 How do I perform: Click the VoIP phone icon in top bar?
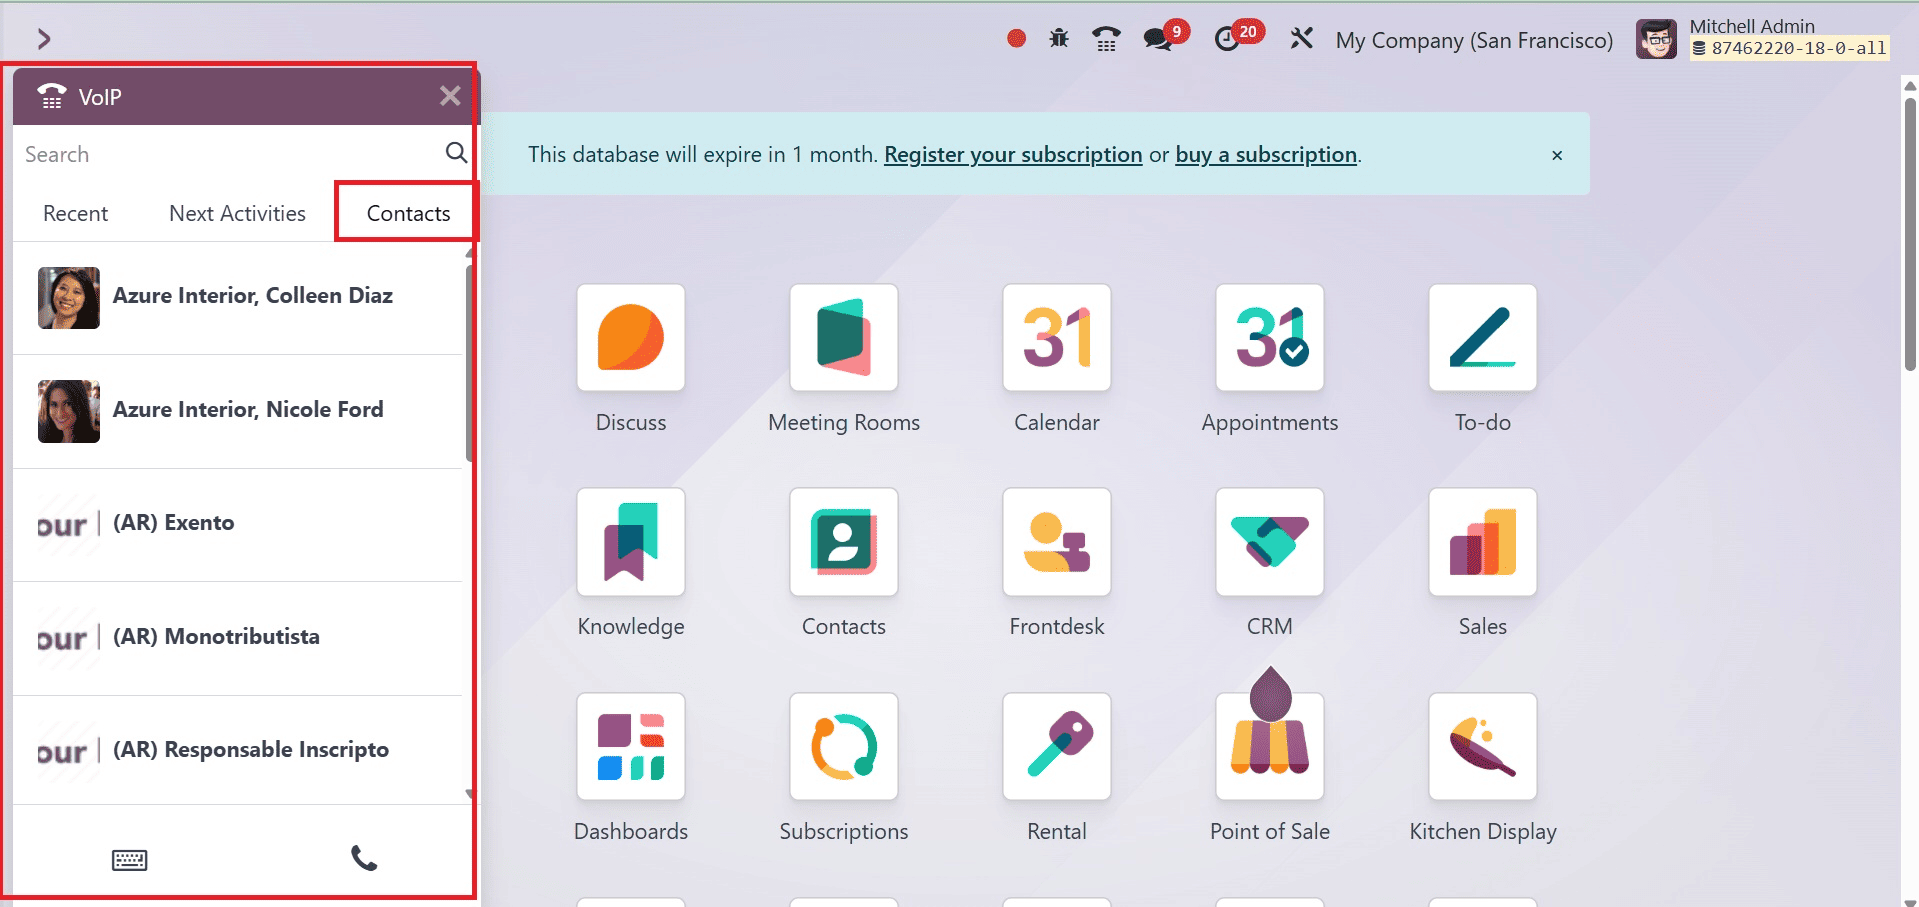click(1106, 39)
